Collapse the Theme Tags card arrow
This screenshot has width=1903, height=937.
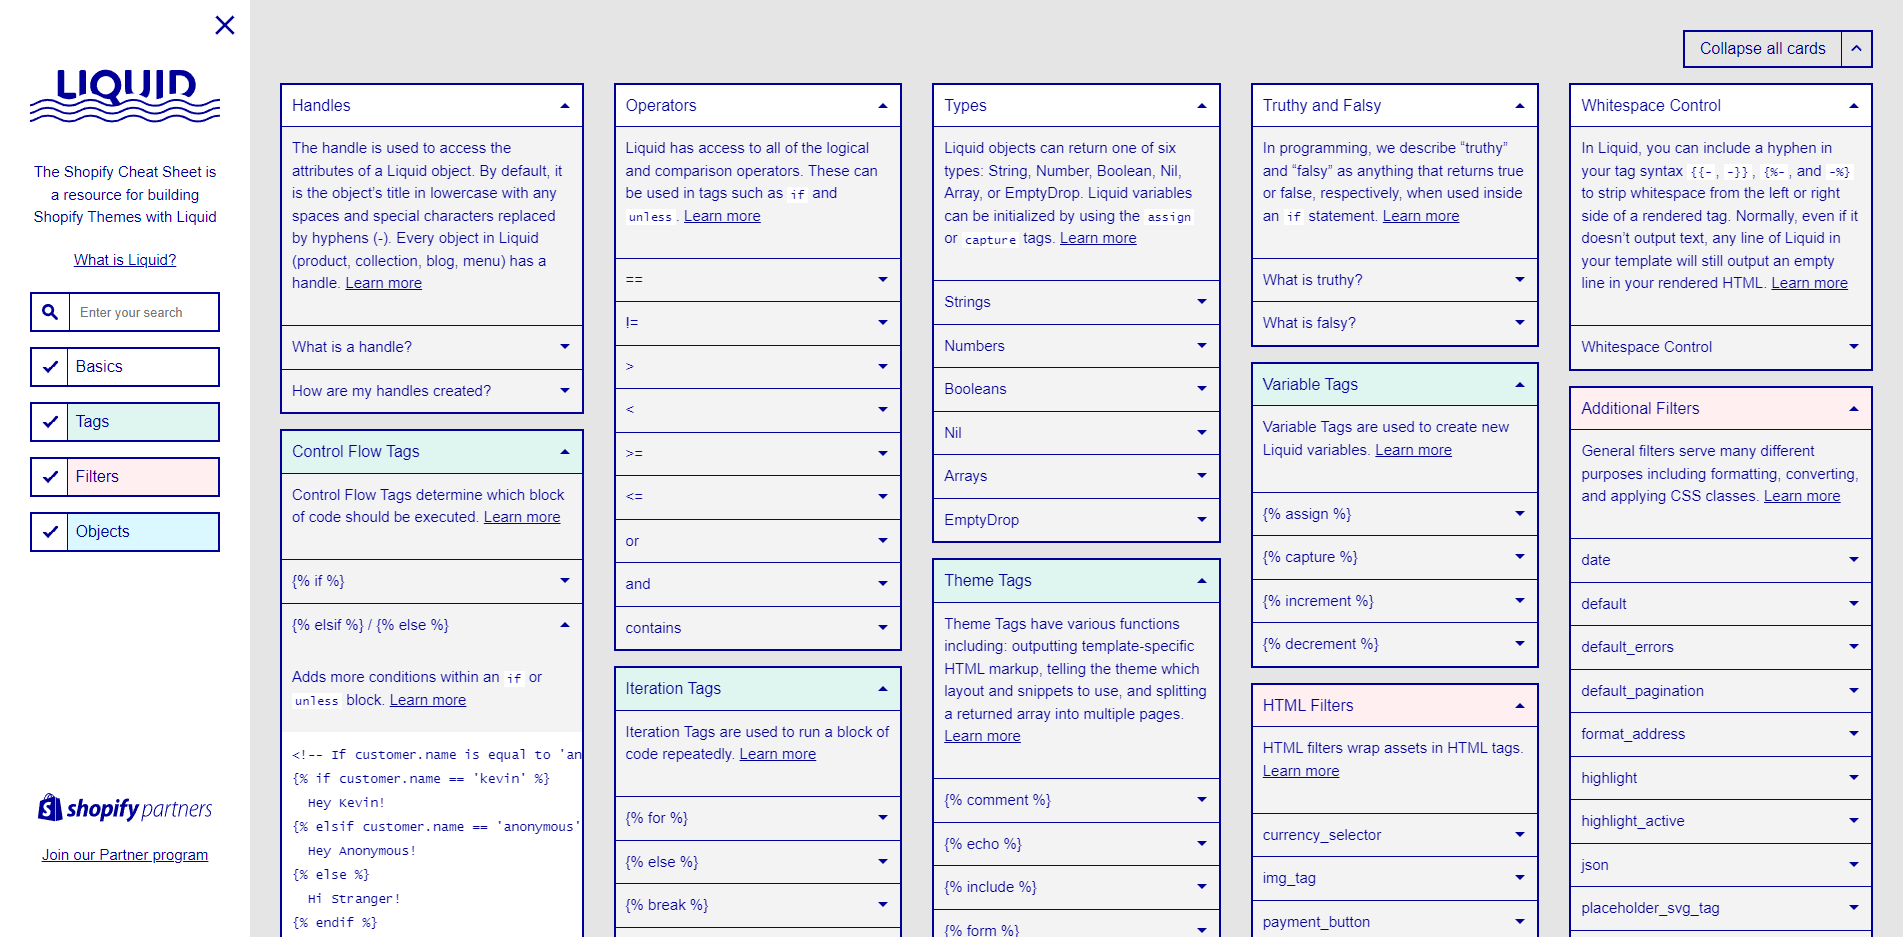1202,581
